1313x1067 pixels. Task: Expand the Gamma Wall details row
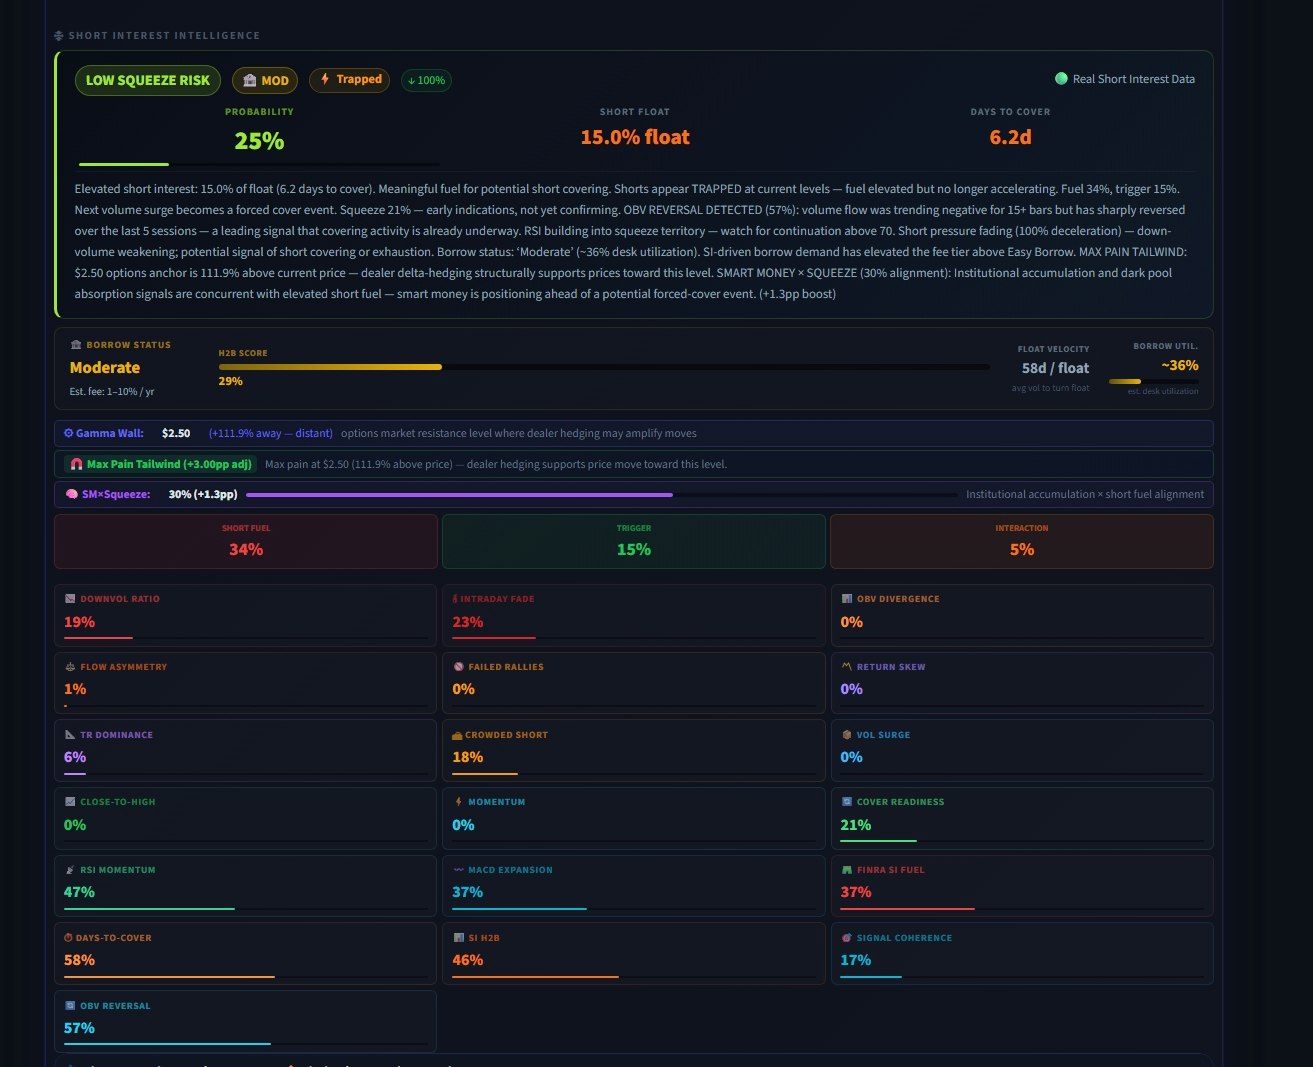pyautogui.click(x=634, y=433)
